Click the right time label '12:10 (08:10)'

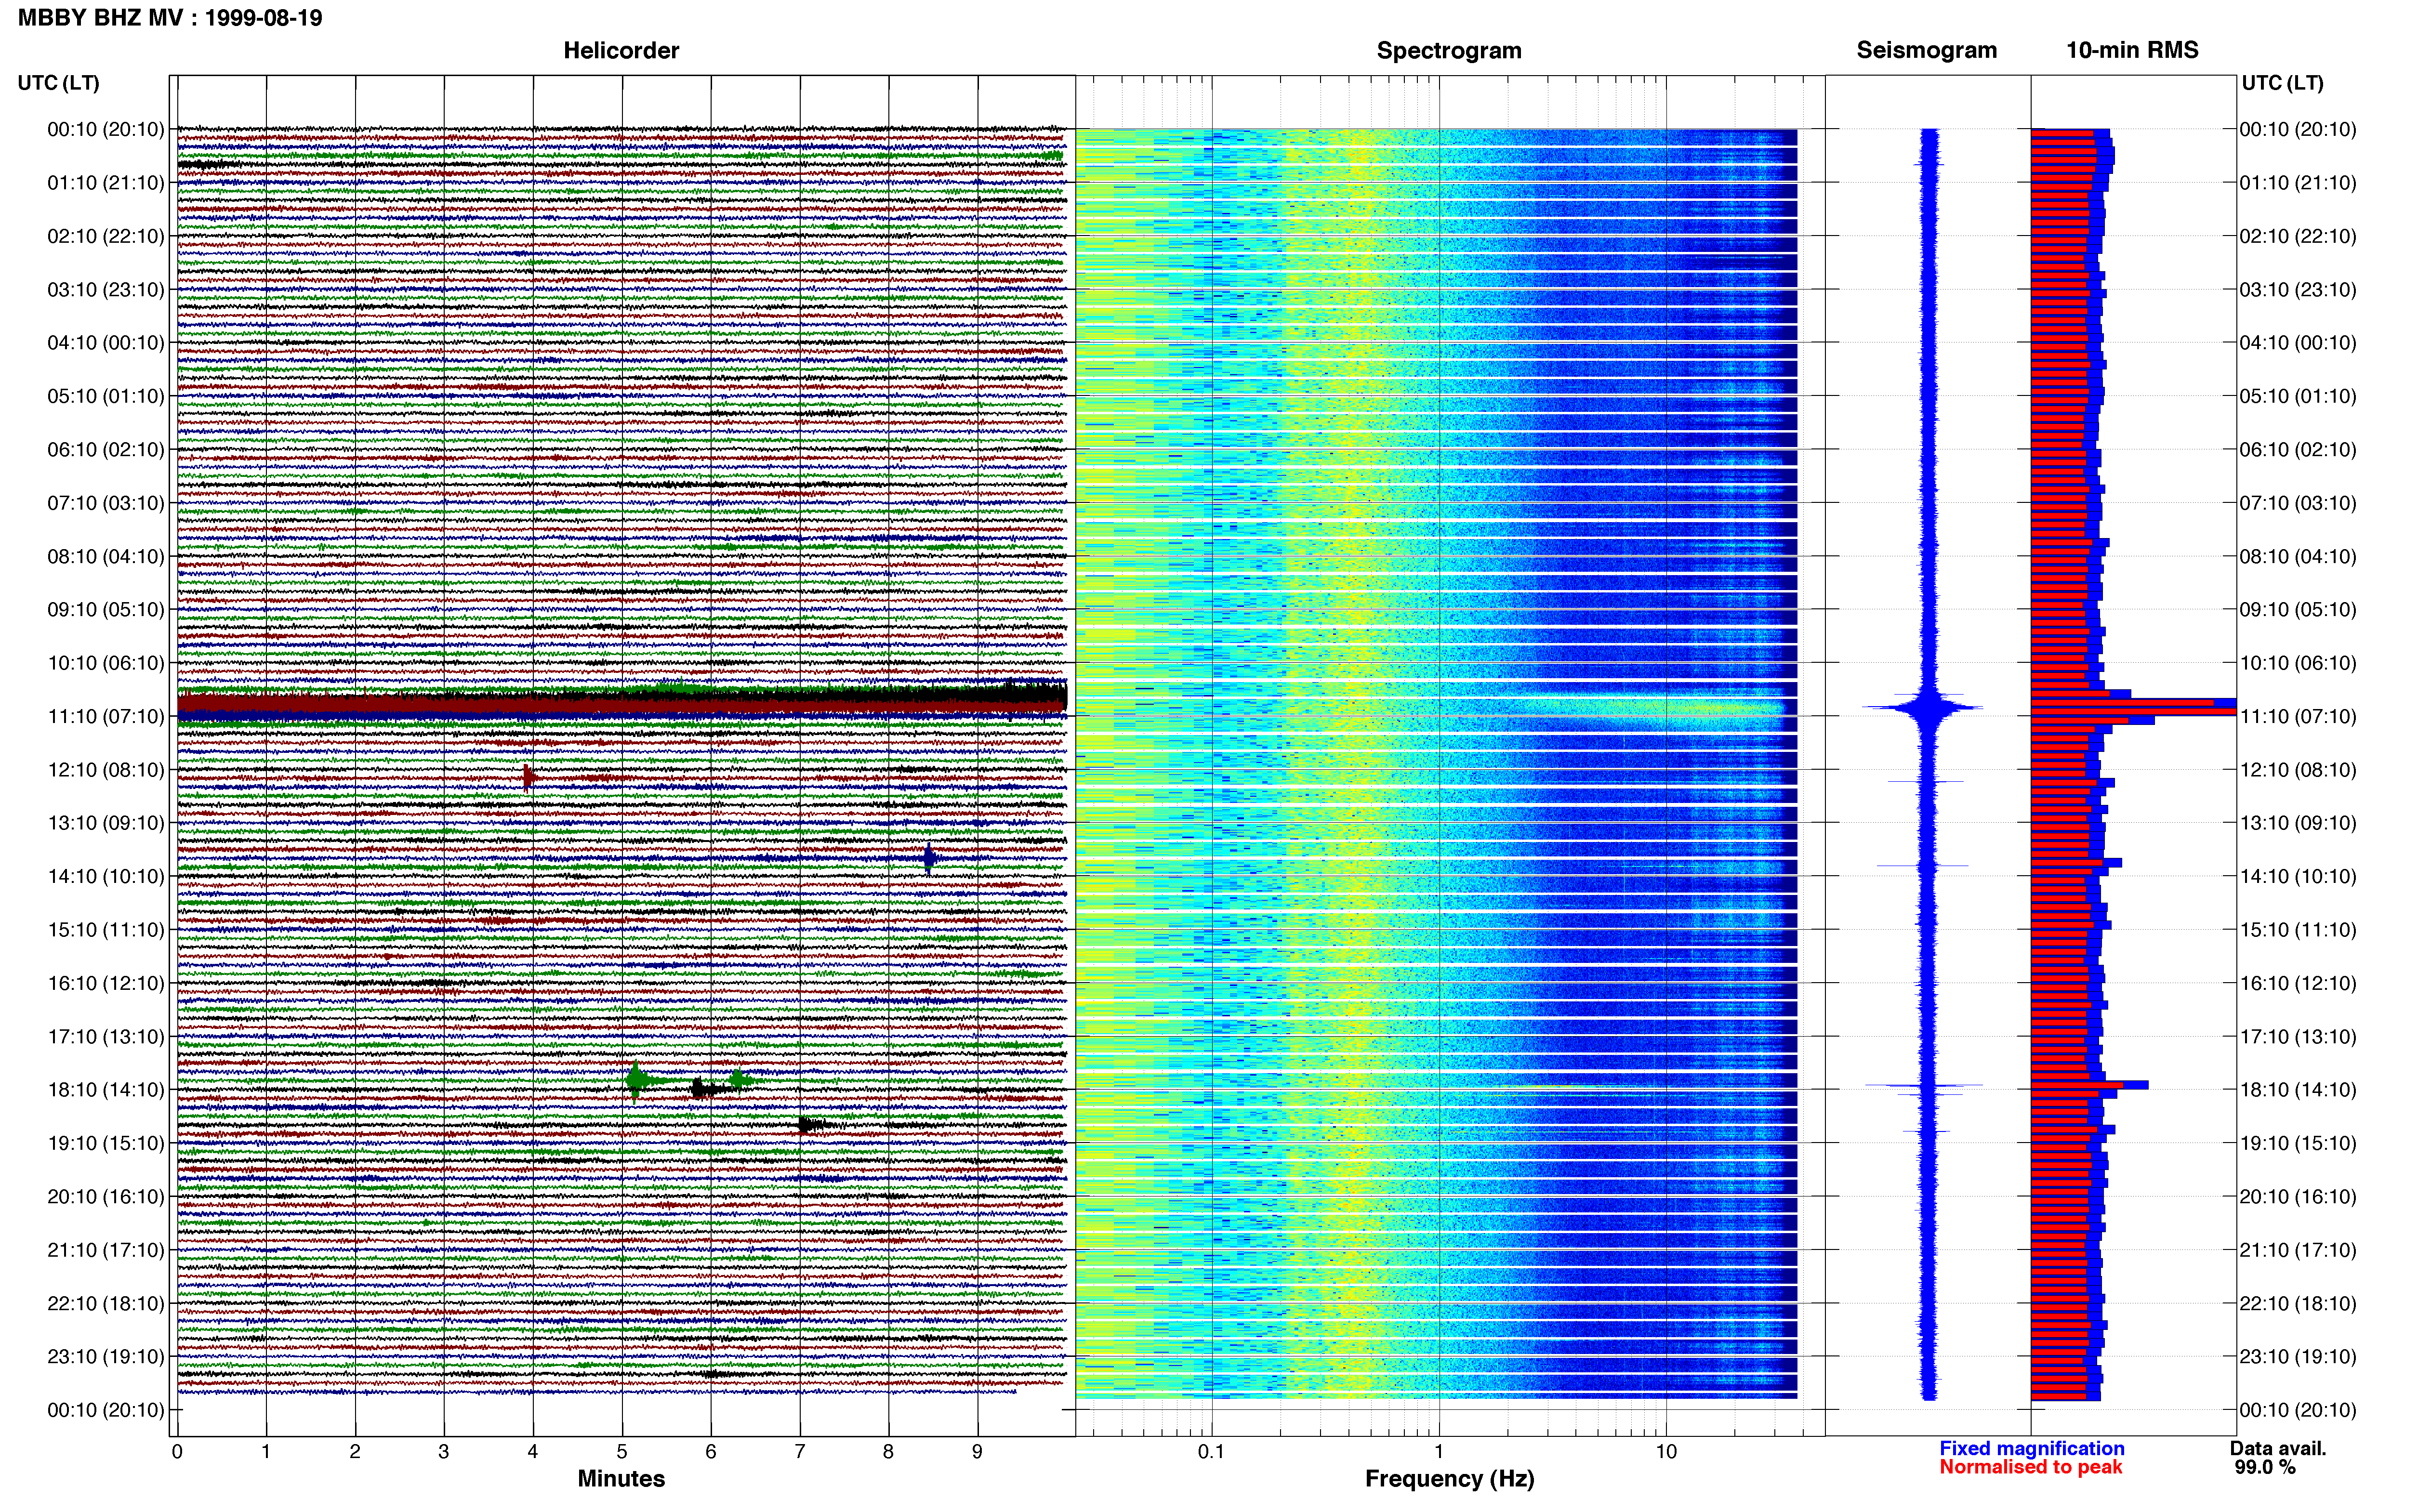(2298, 770)
